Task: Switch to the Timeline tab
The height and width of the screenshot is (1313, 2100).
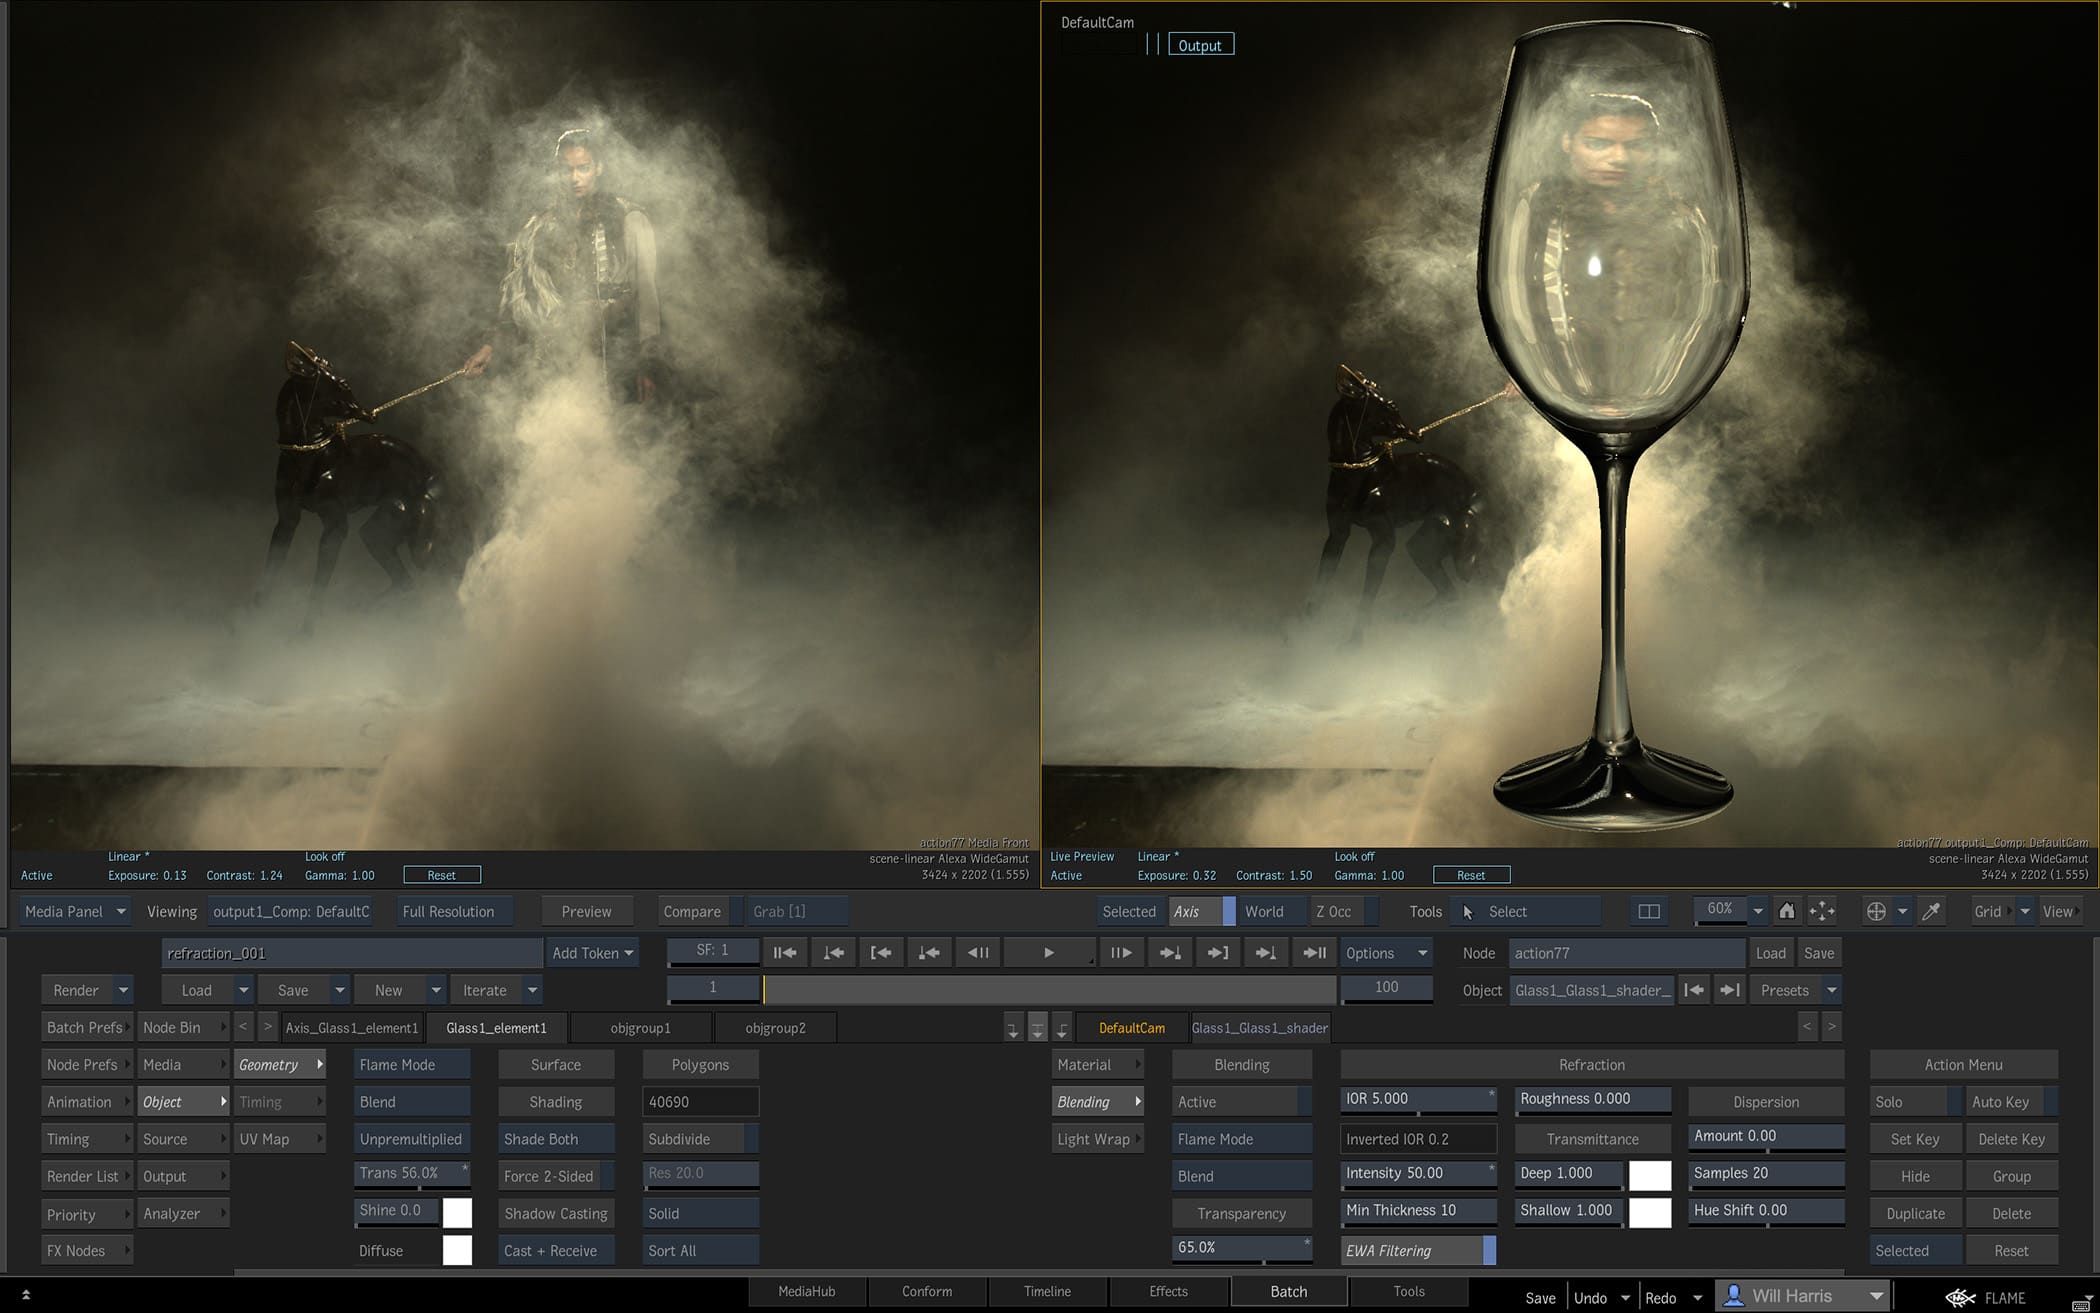Action: (x=1047, y=1291)
